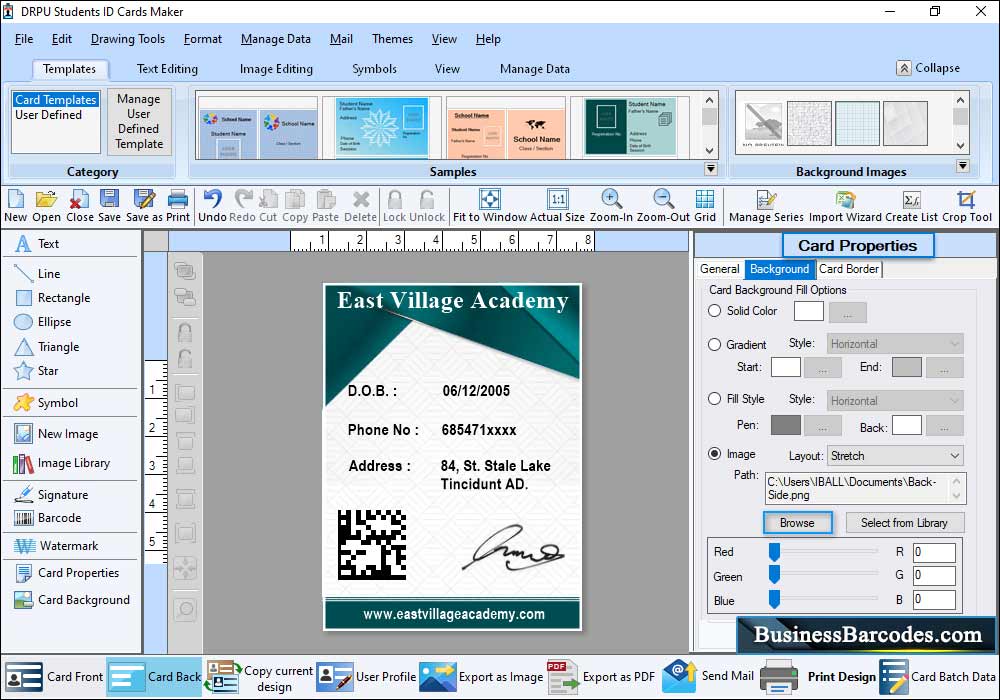The width and height of the screenshot is (1000, 700).
Task: Click the Blue value input field
Action: [934, 599]
